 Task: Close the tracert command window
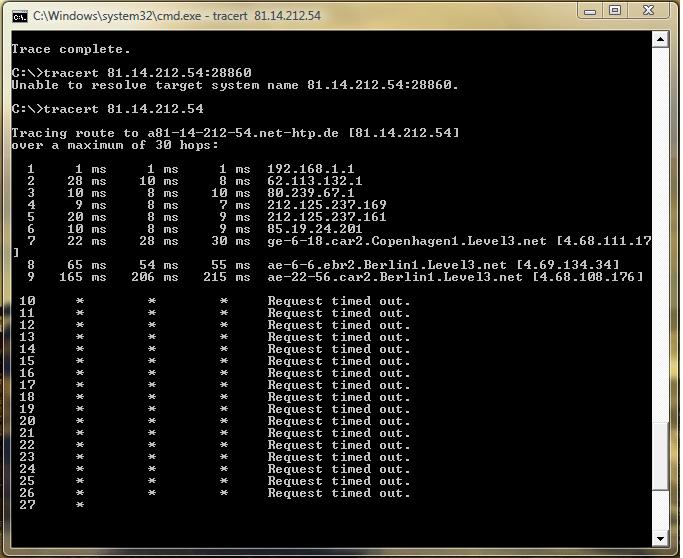pos(649,10)
